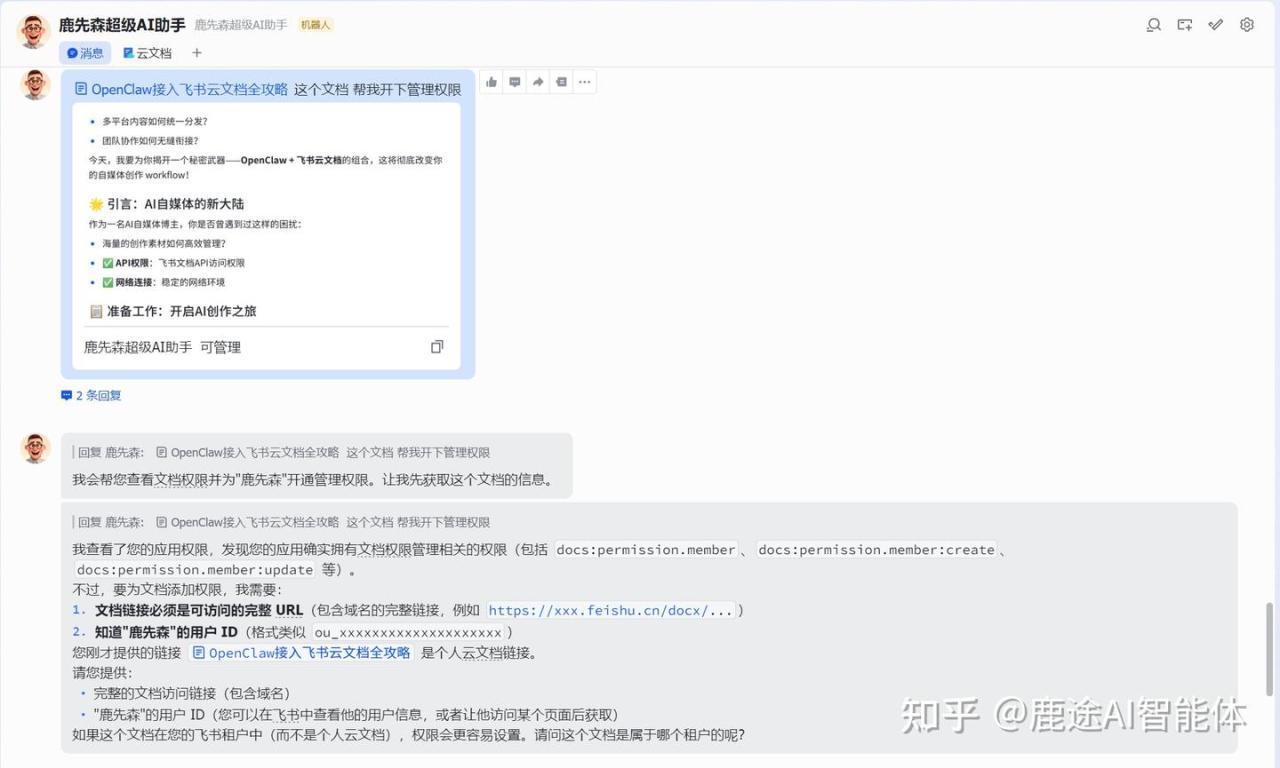
Task: Open the 可管理 permission dropdown on document card
Action: (x=220, y=347)
